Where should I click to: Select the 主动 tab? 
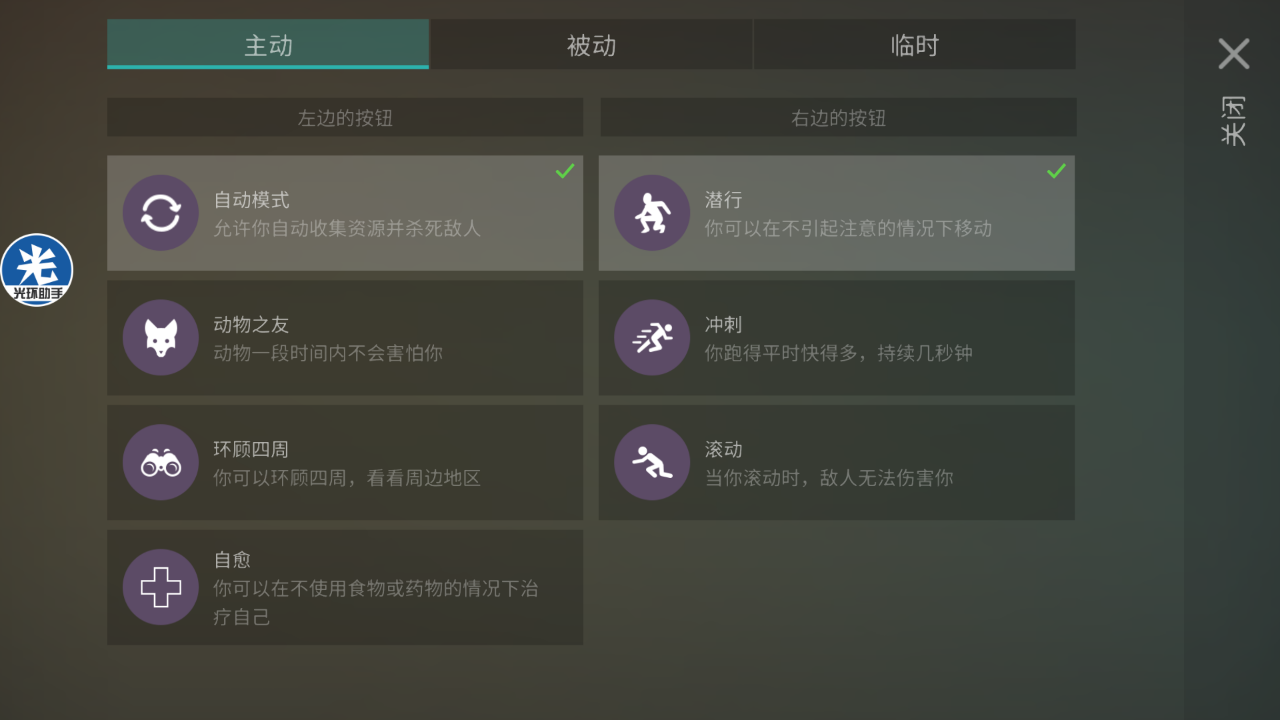point(268,45)
